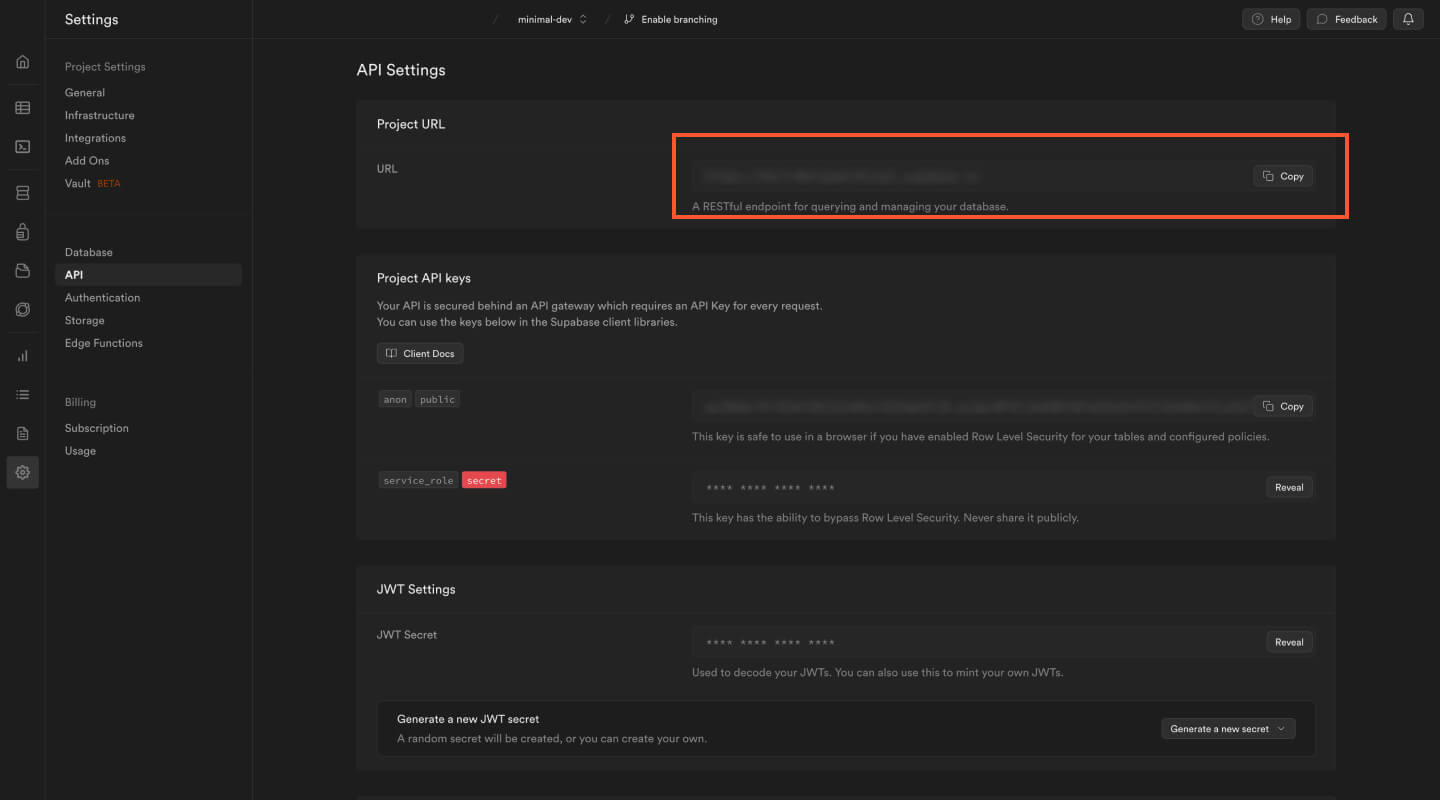Open the Storage folder icon
This screenshot has width=1440, height=800.
pos(22,271)
